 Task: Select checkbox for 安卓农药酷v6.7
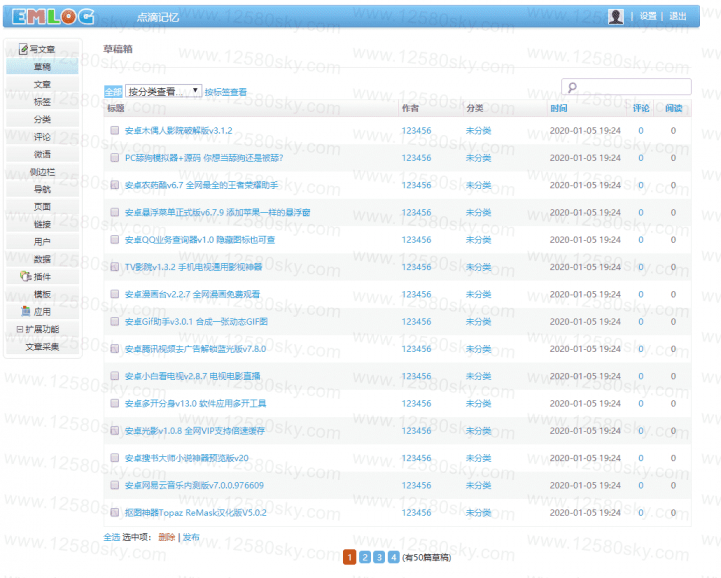point(114,185)
